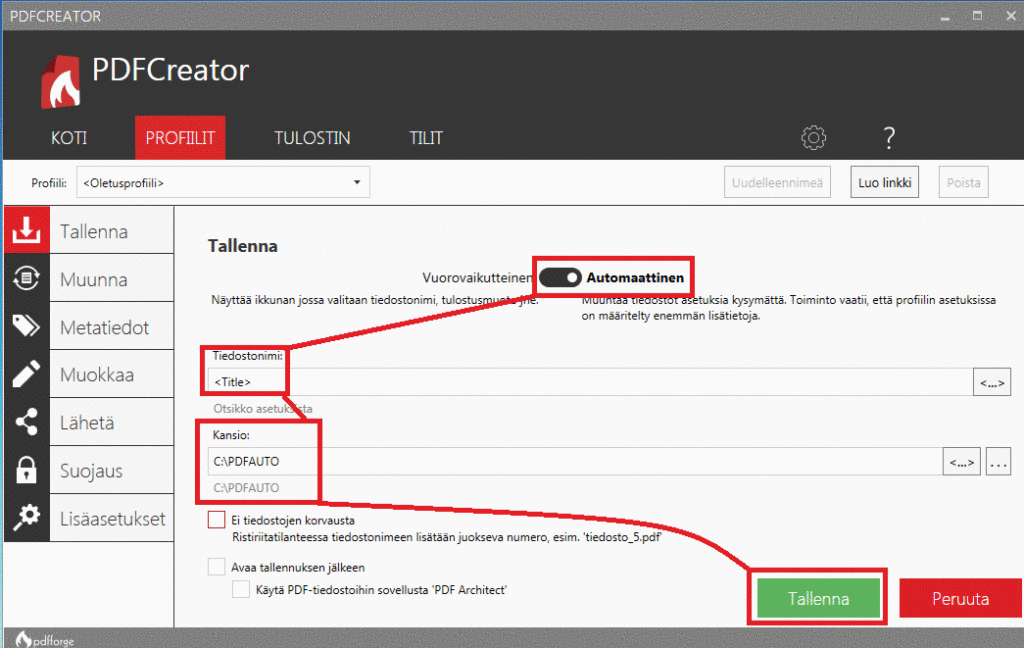Click into the Tiedostonimi input field
The height and width of the screenshot is (648, 1024).
point(590,382)
